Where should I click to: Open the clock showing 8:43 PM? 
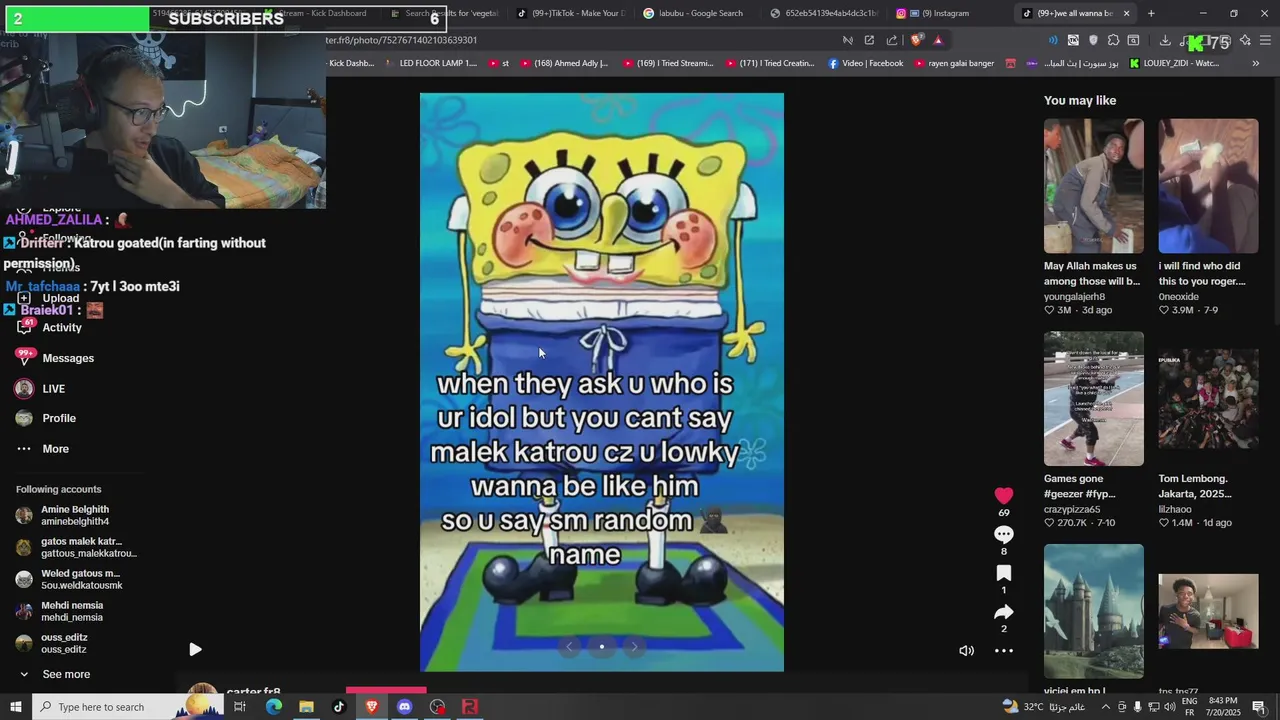(1223, 707)
